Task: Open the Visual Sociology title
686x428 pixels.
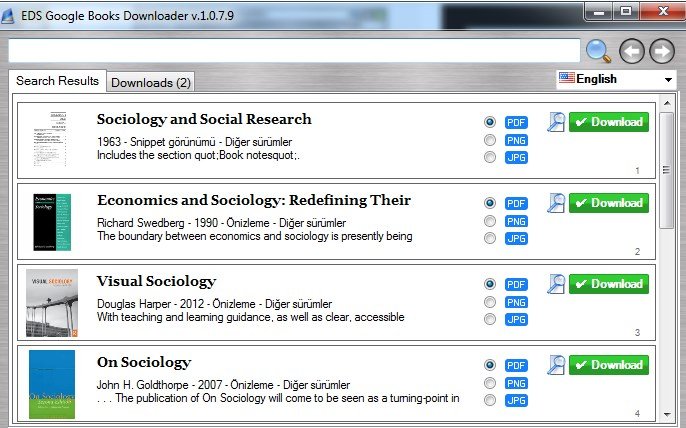Action: [157, 281]
